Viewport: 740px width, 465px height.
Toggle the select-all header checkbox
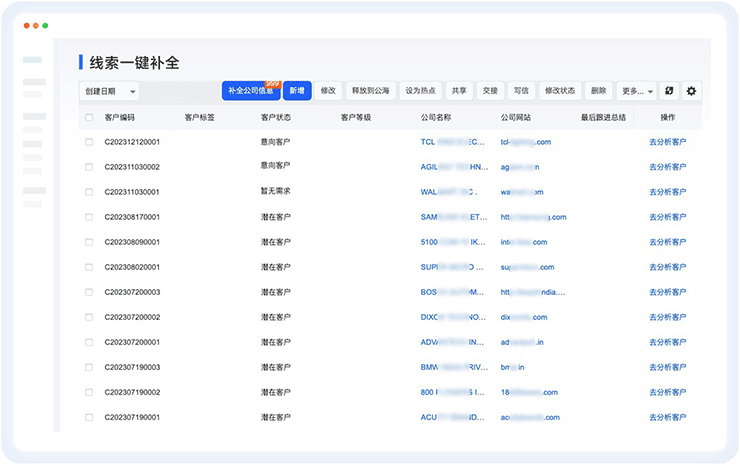[89, 118]
